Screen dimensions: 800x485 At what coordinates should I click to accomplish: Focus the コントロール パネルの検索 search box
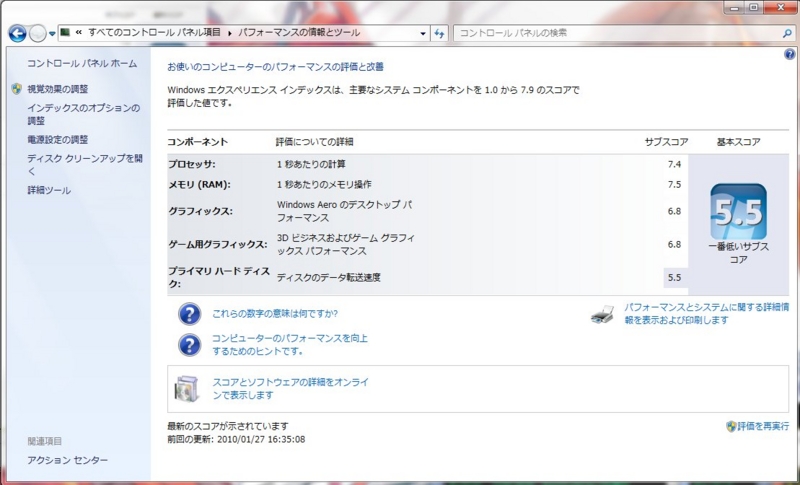pyautogui.click(x=617, y=33)
